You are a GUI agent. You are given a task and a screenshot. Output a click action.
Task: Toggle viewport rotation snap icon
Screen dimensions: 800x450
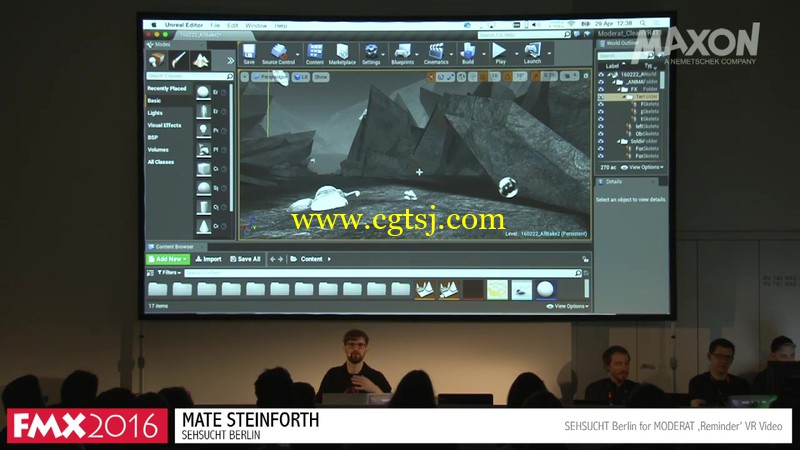point(508,77)
